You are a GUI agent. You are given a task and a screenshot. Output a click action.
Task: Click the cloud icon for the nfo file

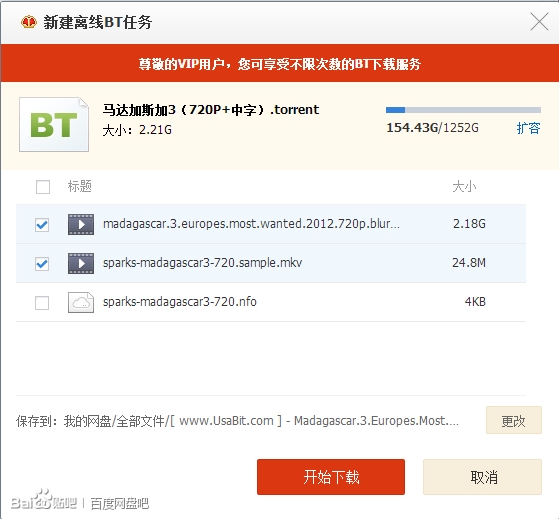pos(81,302)
